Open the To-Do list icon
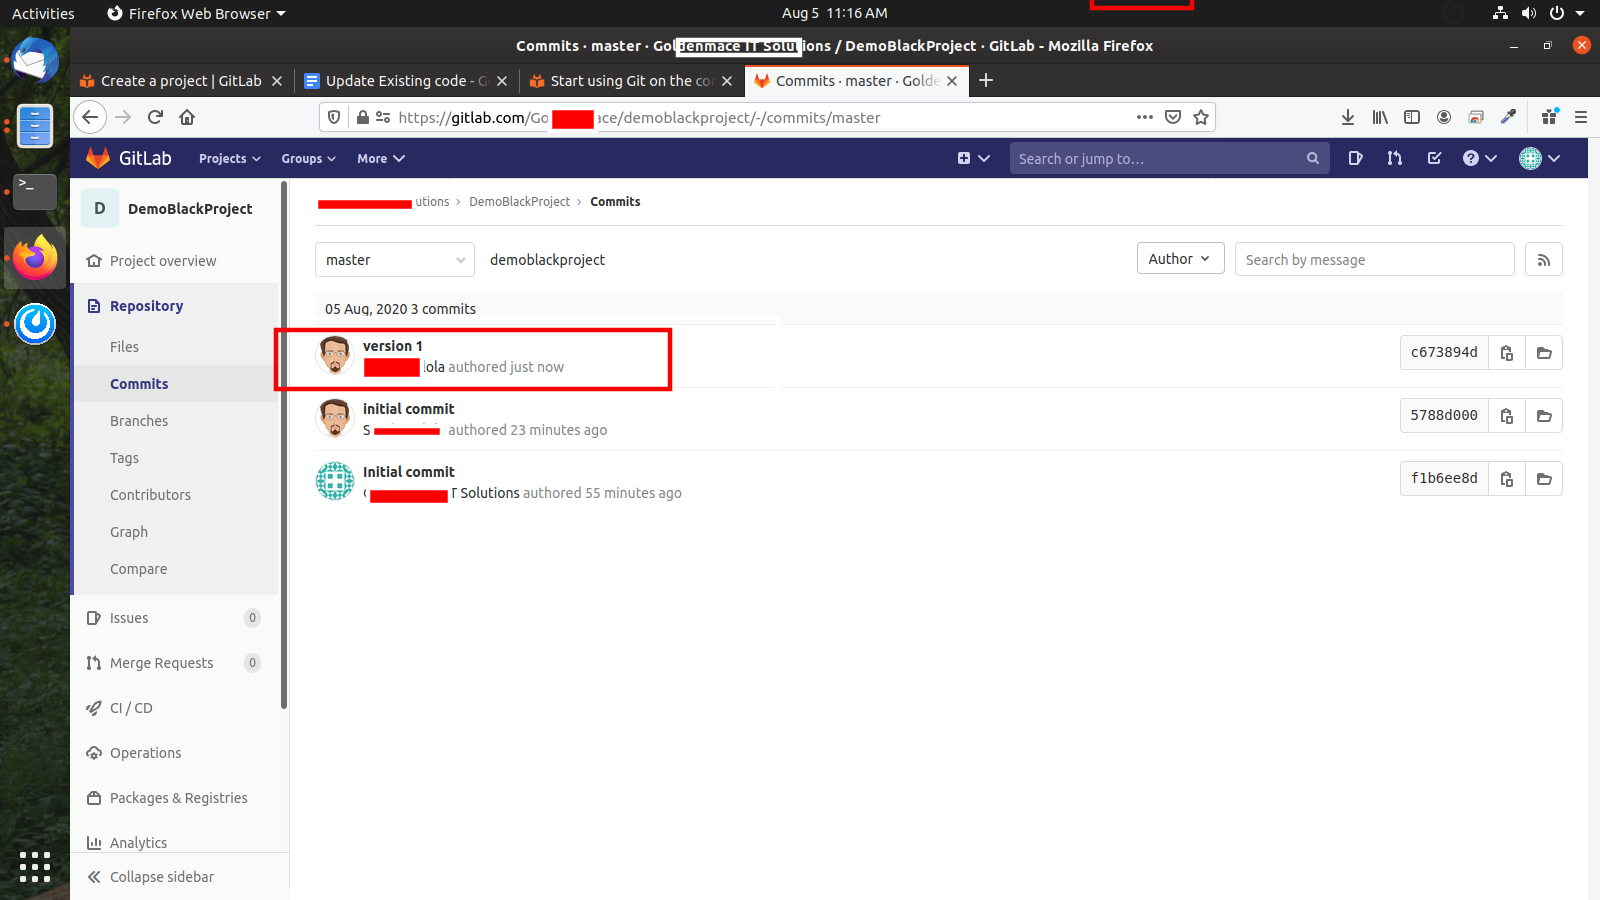The image size is (1600, 900). click(1434, 158)
